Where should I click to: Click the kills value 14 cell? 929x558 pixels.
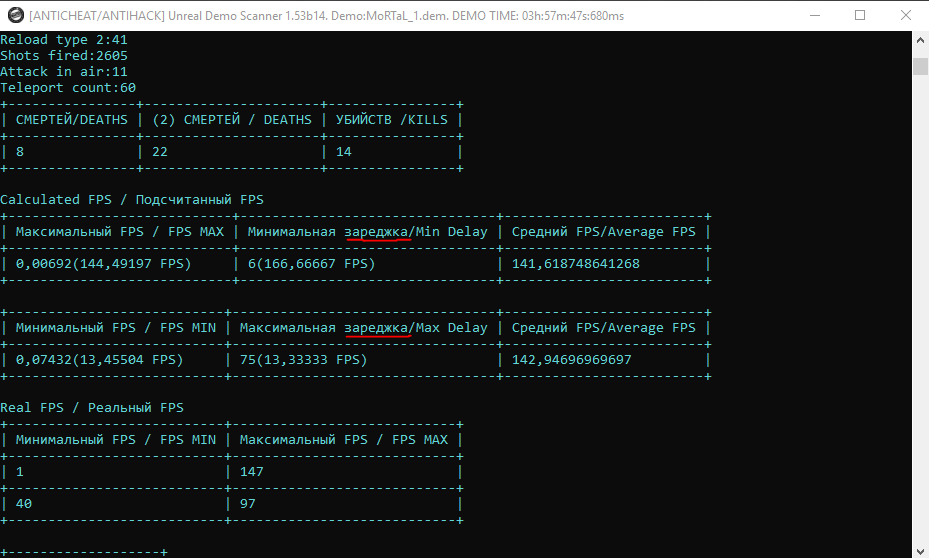344,152
